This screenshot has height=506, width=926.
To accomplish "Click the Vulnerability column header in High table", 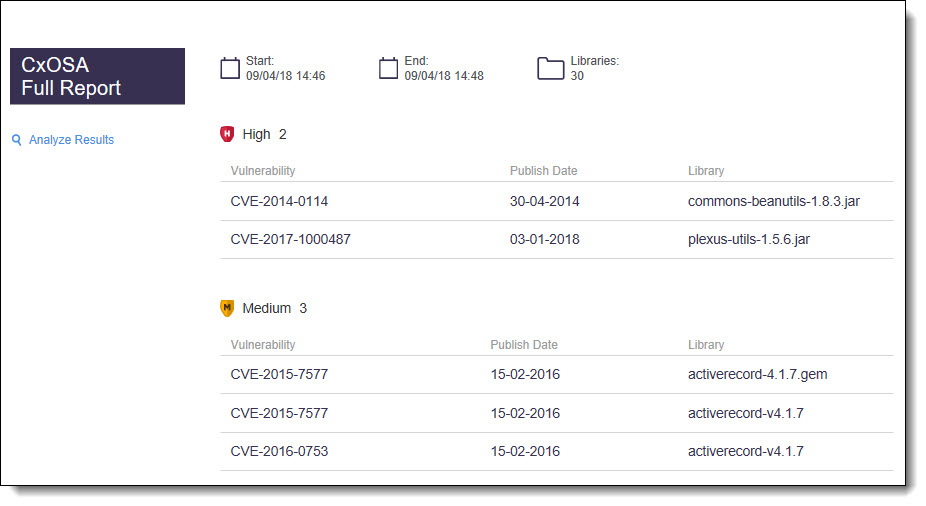I will coord(263,171).
